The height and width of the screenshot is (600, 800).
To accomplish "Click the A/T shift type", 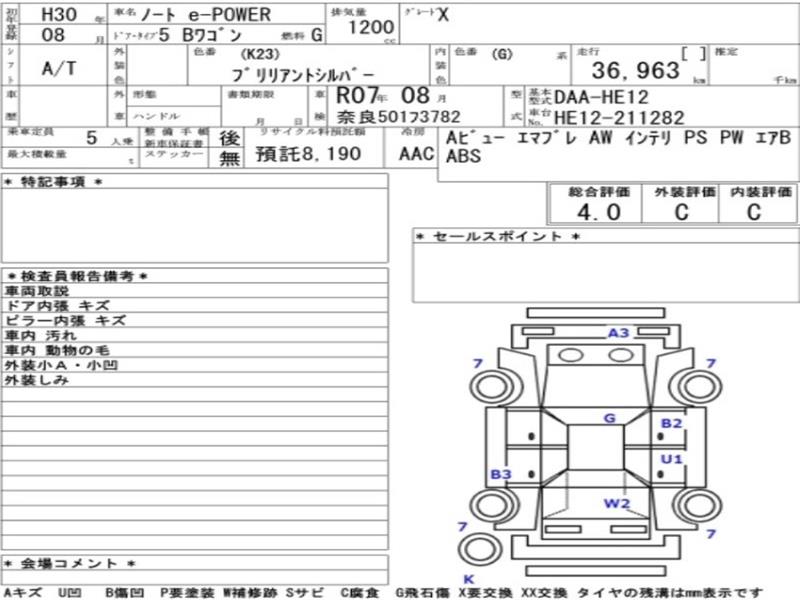I will pyautogui.click(x=59, y=68).
